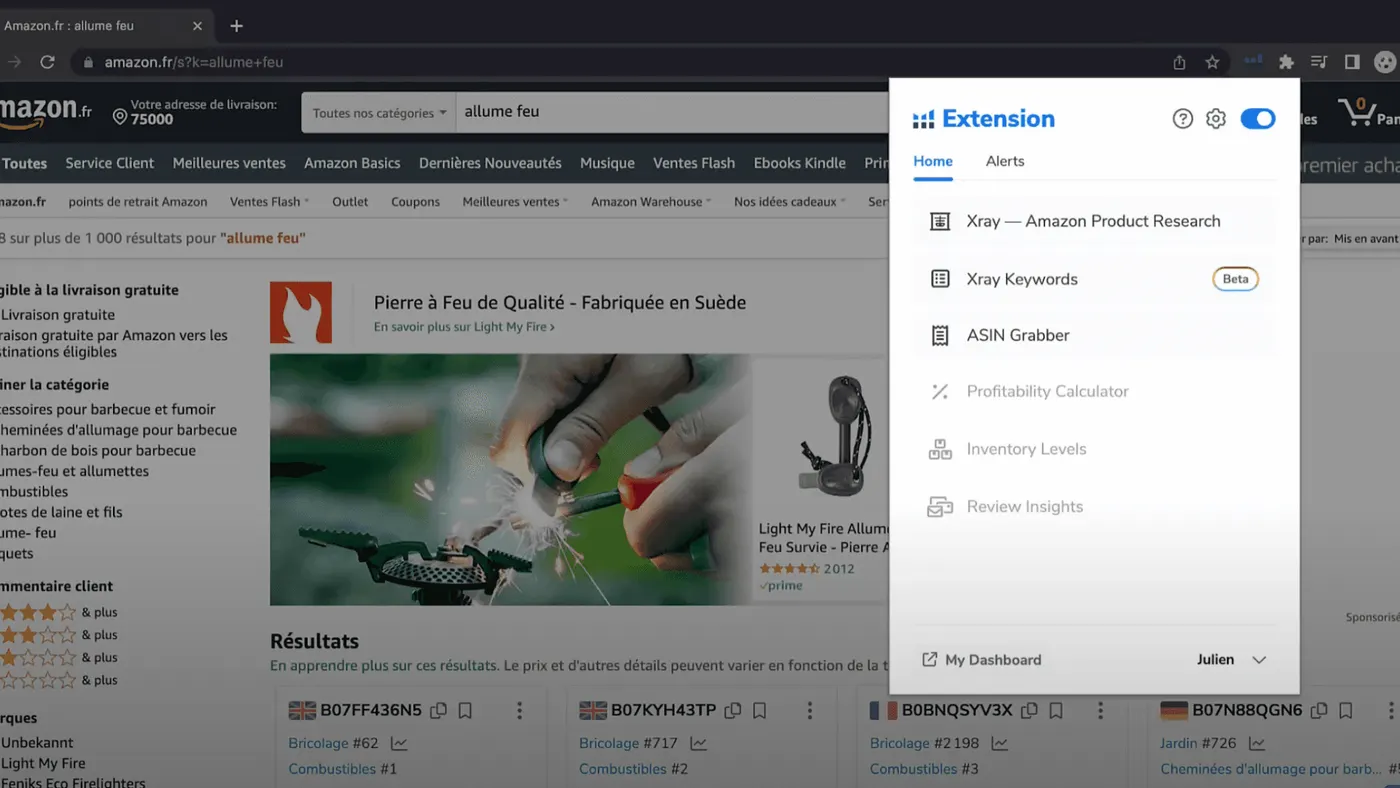Click the Xray Product Research icon

click(x=940, y=222)
